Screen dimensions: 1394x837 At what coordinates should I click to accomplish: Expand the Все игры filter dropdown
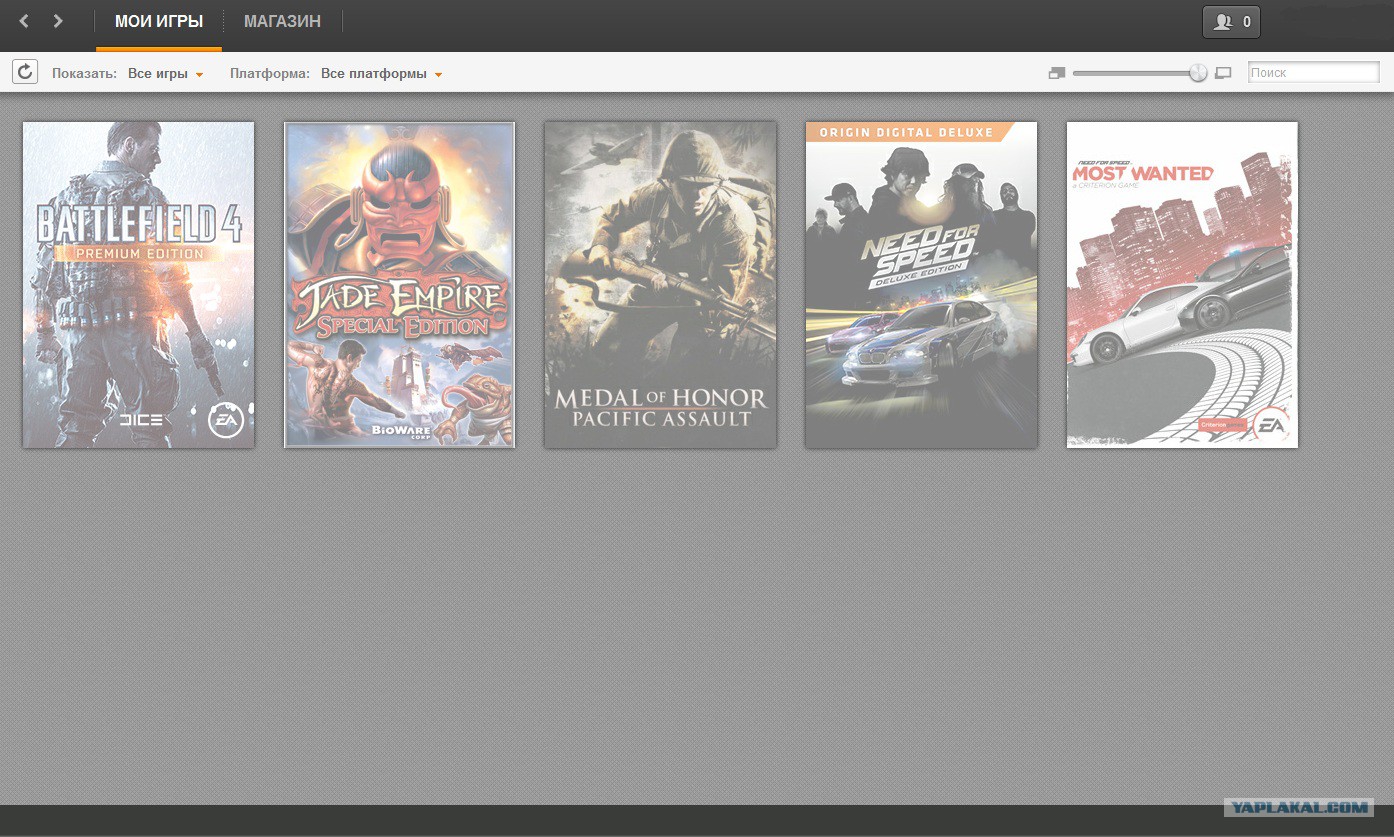tap(166, 74)
